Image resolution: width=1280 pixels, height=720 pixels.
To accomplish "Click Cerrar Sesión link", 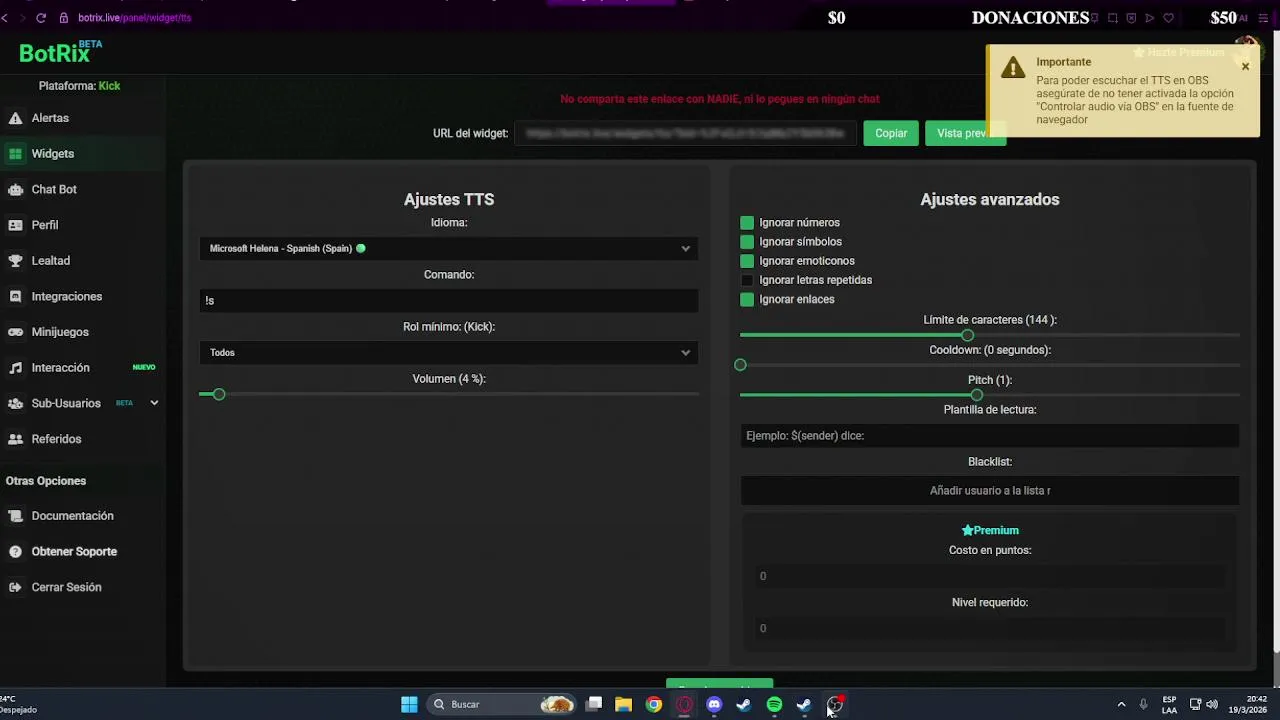I will coord(66,587).
